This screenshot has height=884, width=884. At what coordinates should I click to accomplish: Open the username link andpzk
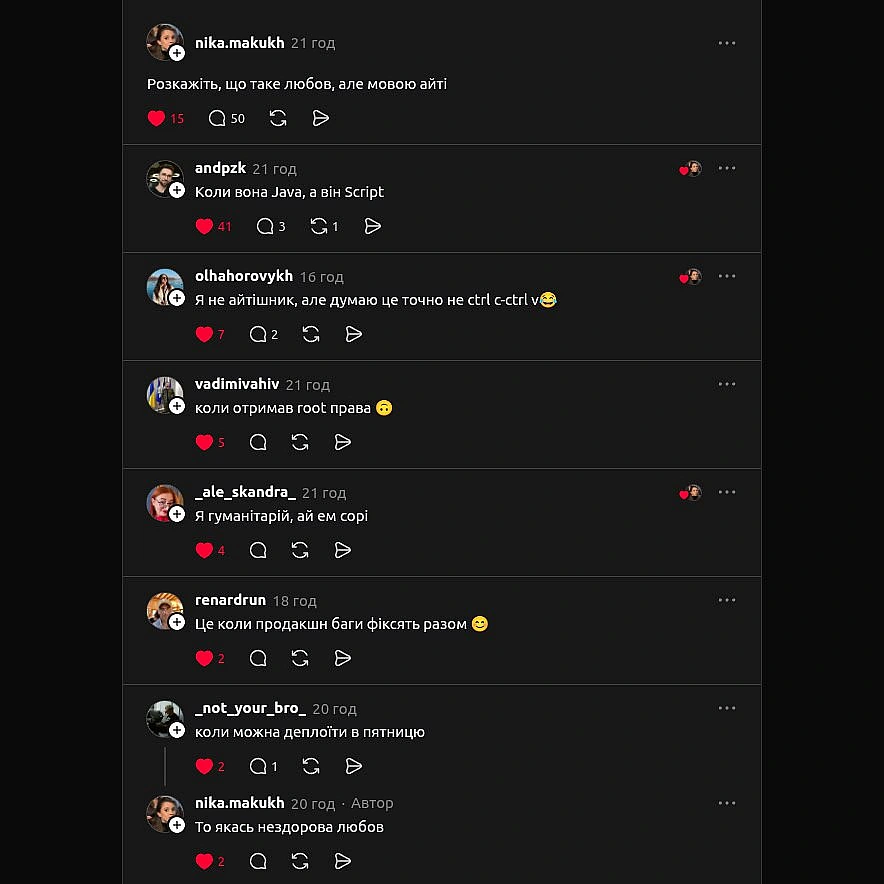point(220,168)
